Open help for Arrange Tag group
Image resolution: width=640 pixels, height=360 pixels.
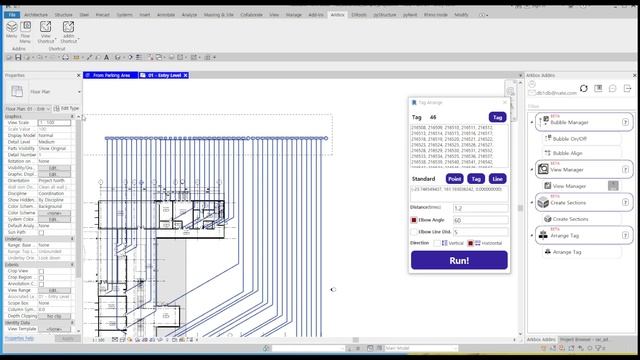coord(625,236)
